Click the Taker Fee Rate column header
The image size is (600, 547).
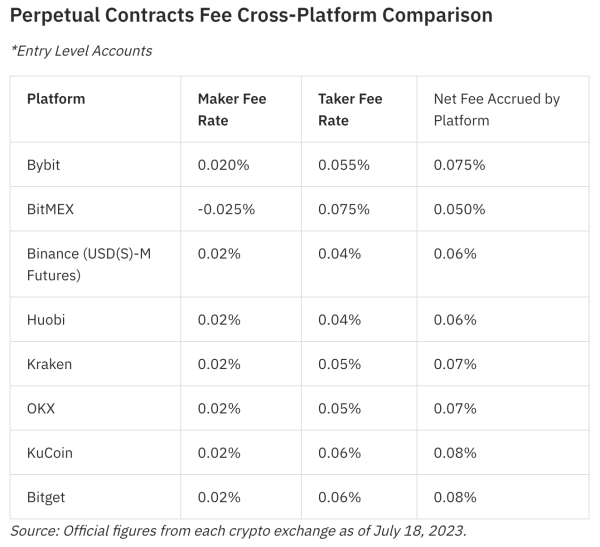coord(350,110)
